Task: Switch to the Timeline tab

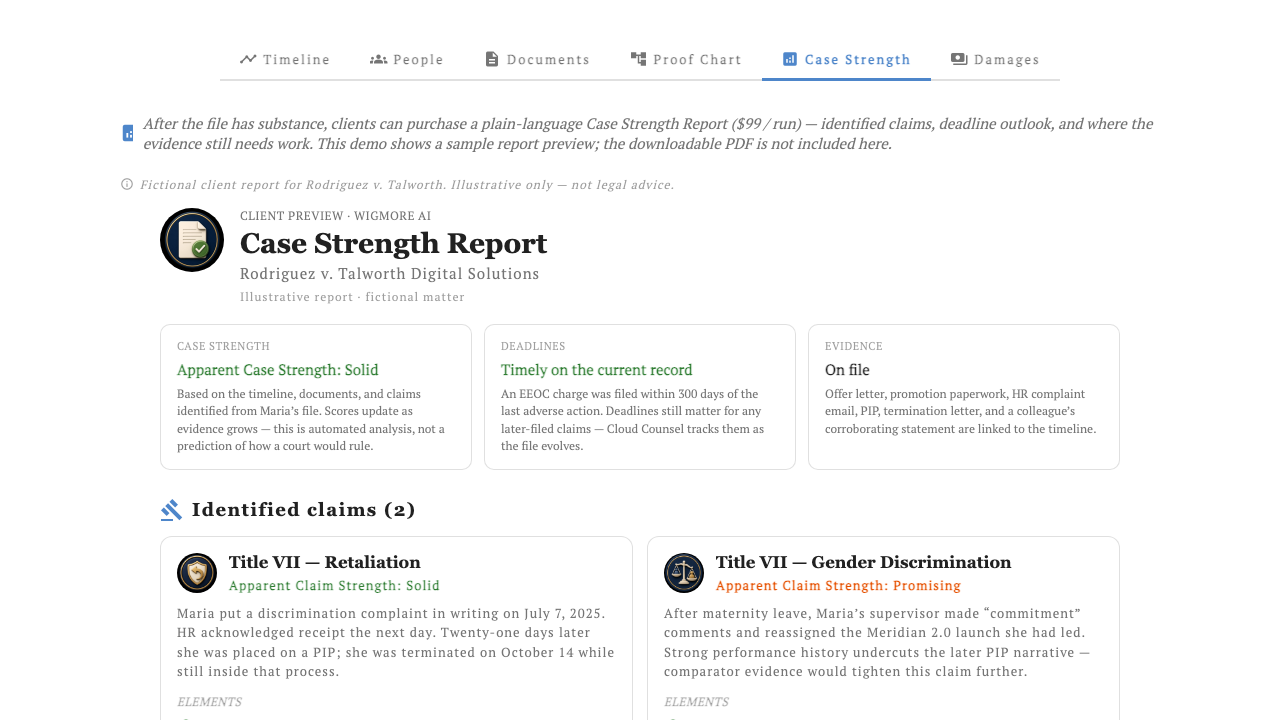Action: coord(285,59)
